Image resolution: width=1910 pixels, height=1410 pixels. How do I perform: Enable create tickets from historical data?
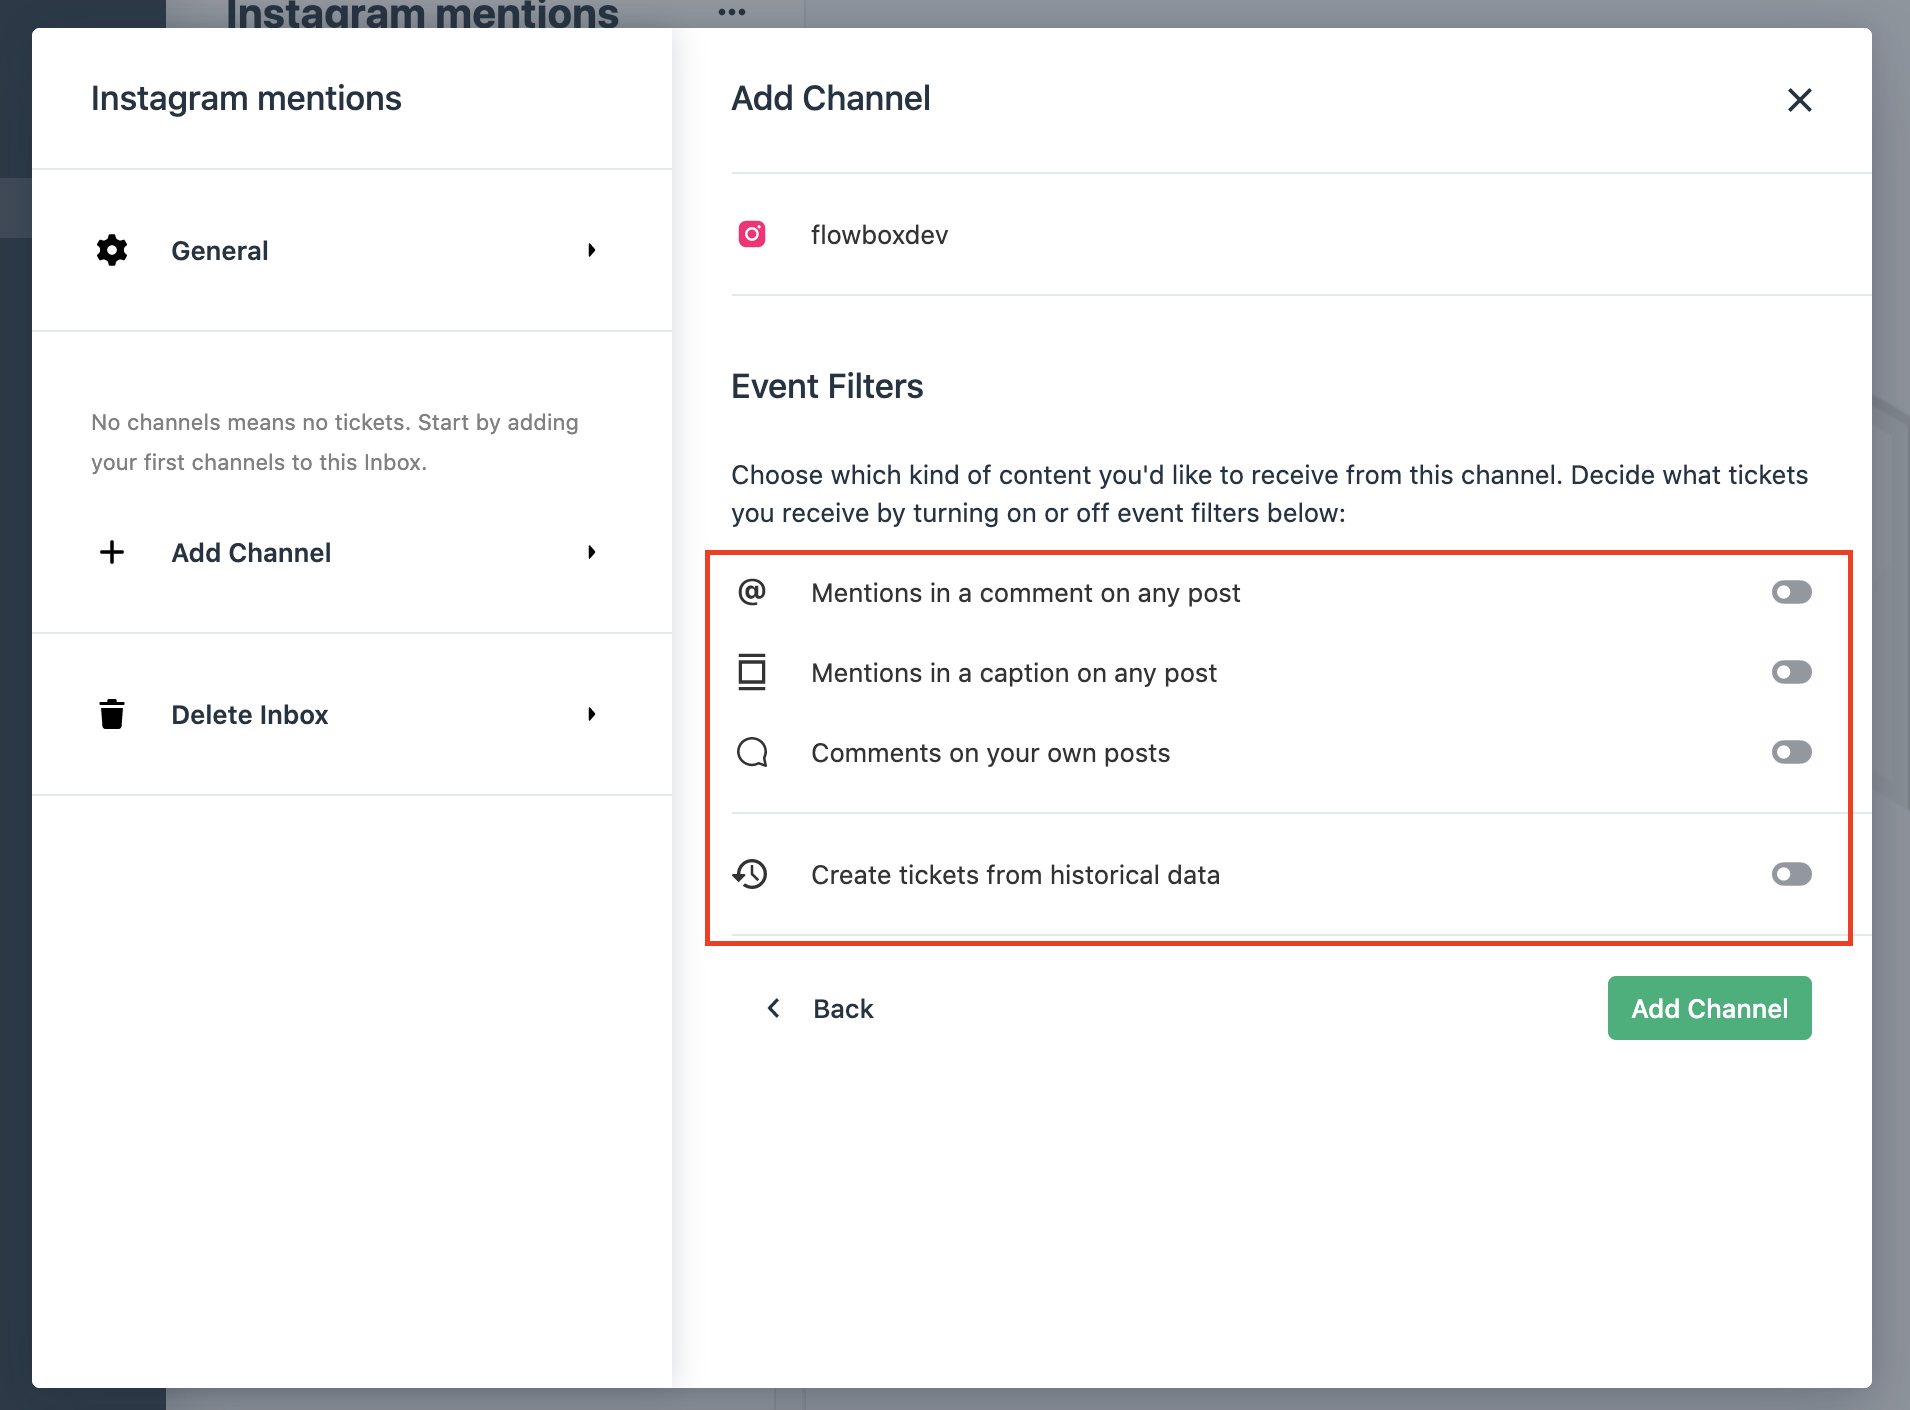click(x=1791, y=874)
